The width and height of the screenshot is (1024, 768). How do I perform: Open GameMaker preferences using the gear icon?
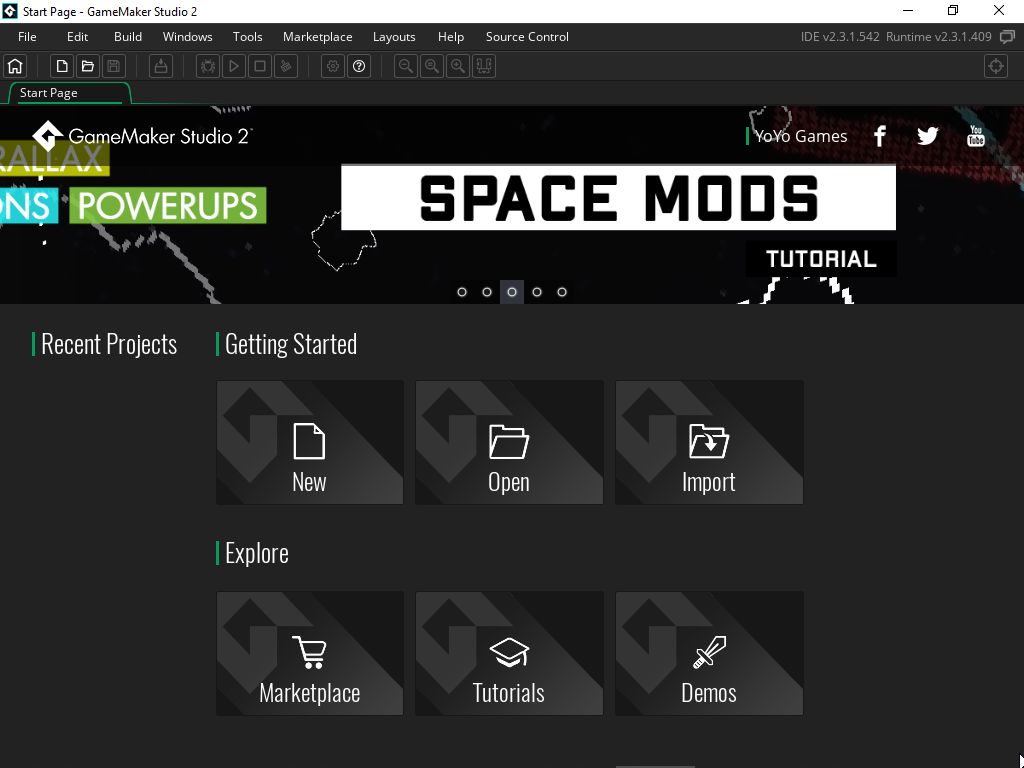[332, 66]
